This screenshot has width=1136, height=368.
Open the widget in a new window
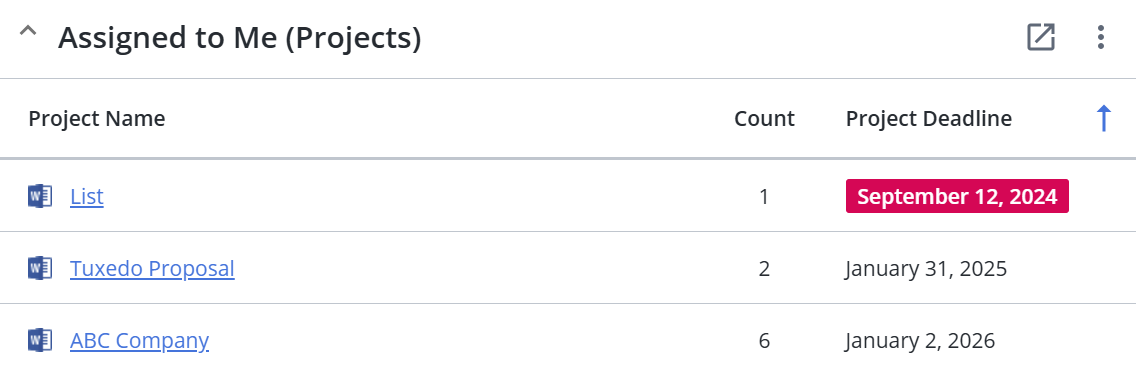click(1040, 37)
